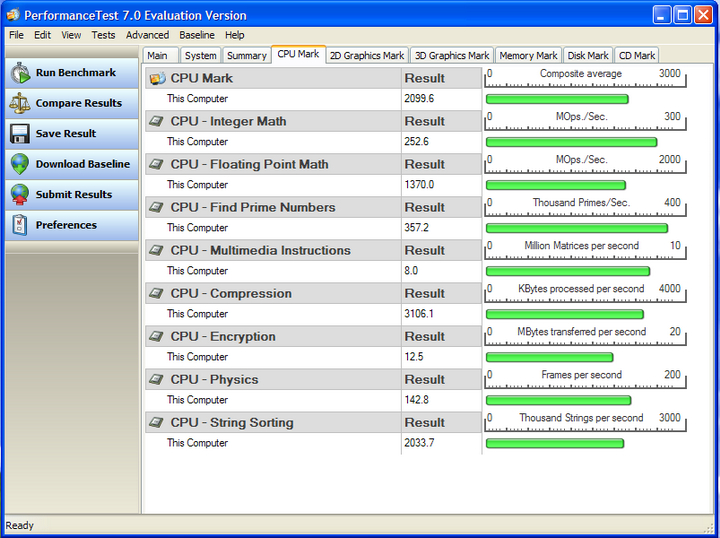Click the String Sorting result value 2033.7
Image resolution: width=720 pixels, height=538 pixels.
(x=419, y=443)
